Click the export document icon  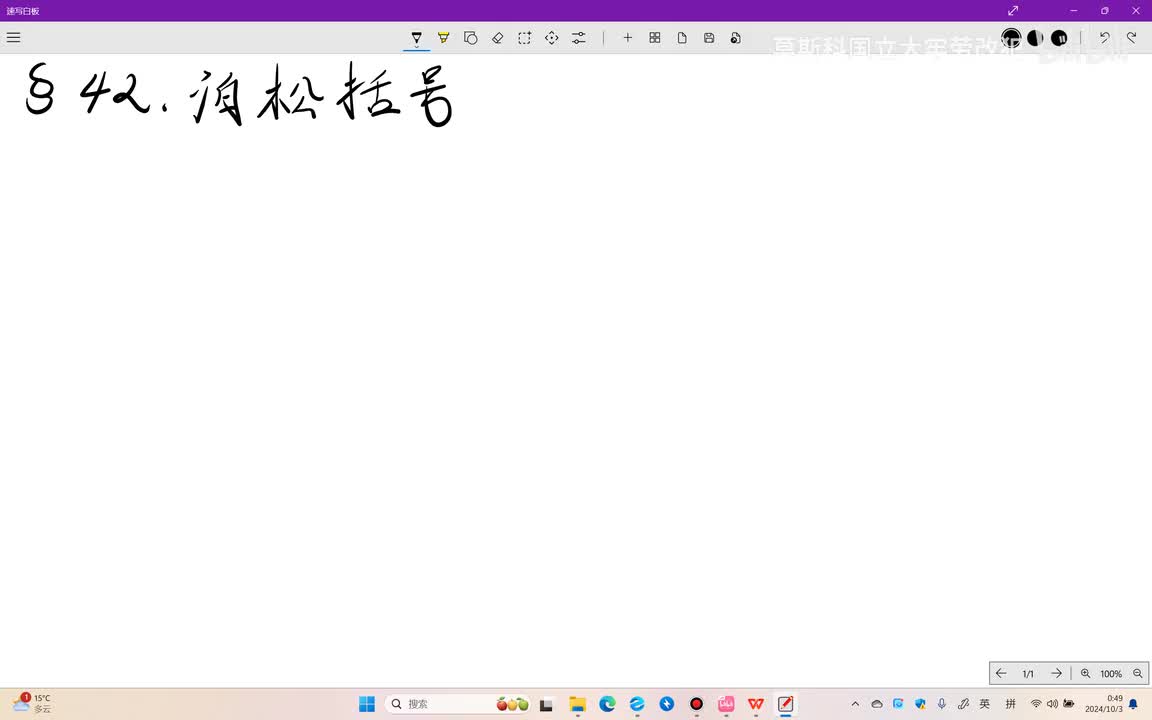735,37
